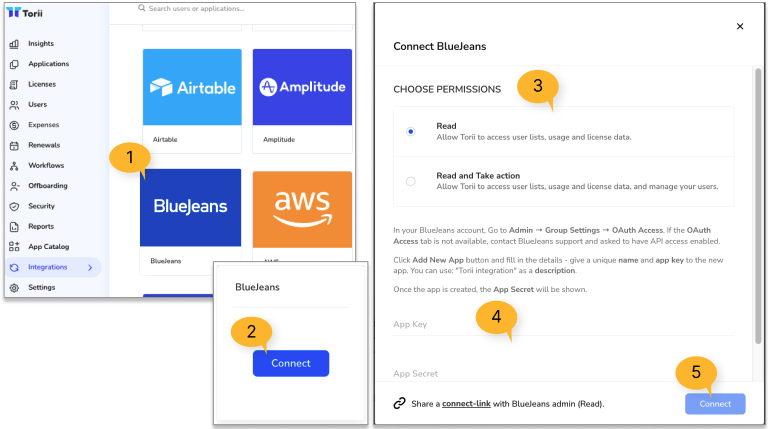Open the Reports page

(41, 226)
